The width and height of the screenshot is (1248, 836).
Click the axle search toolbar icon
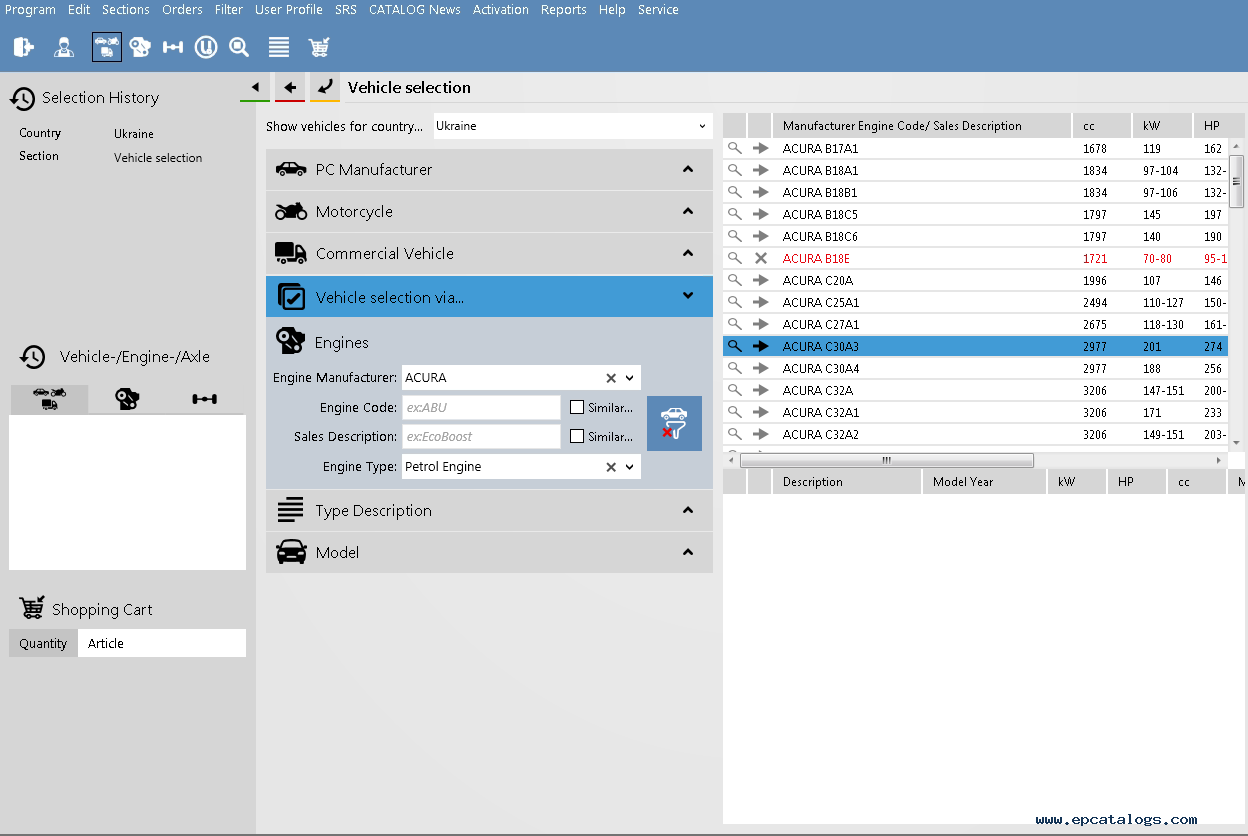(173, 47)
